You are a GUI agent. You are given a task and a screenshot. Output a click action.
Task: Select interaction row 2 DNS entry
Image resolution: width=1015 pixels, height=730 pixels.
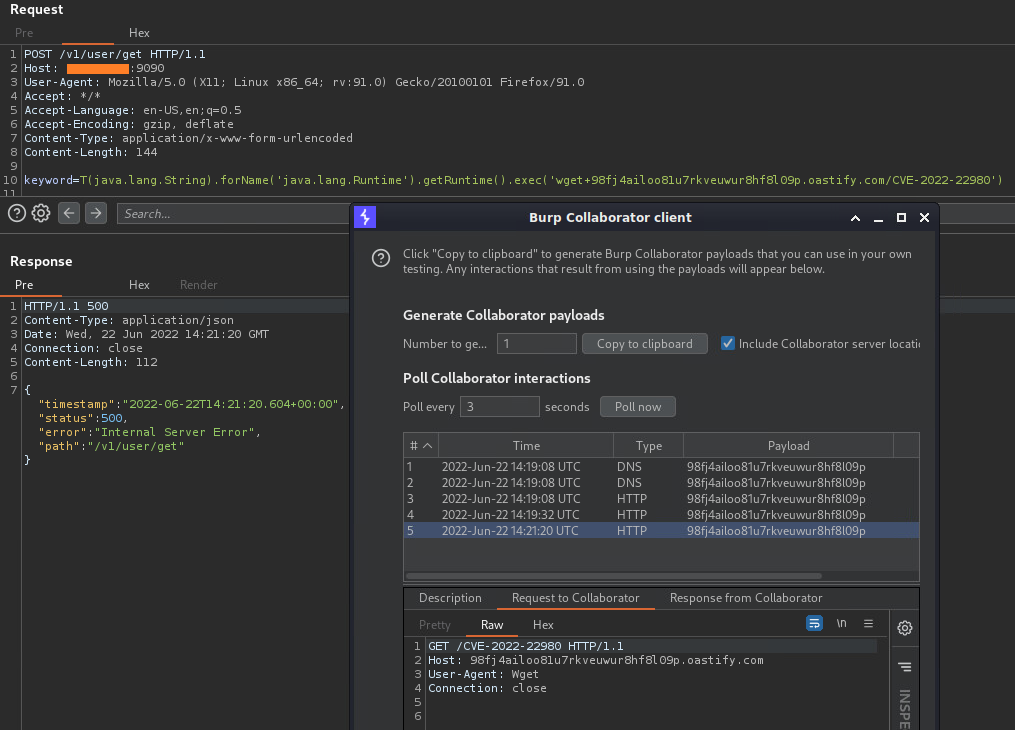click(x=661, y=483)
